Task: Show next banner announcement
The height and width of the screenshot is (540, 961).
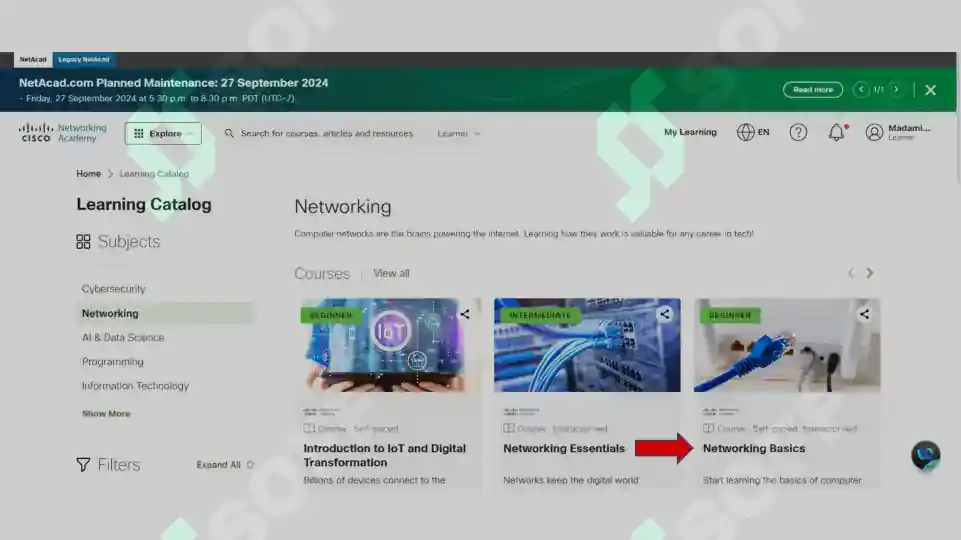Action: click(896, 89)
